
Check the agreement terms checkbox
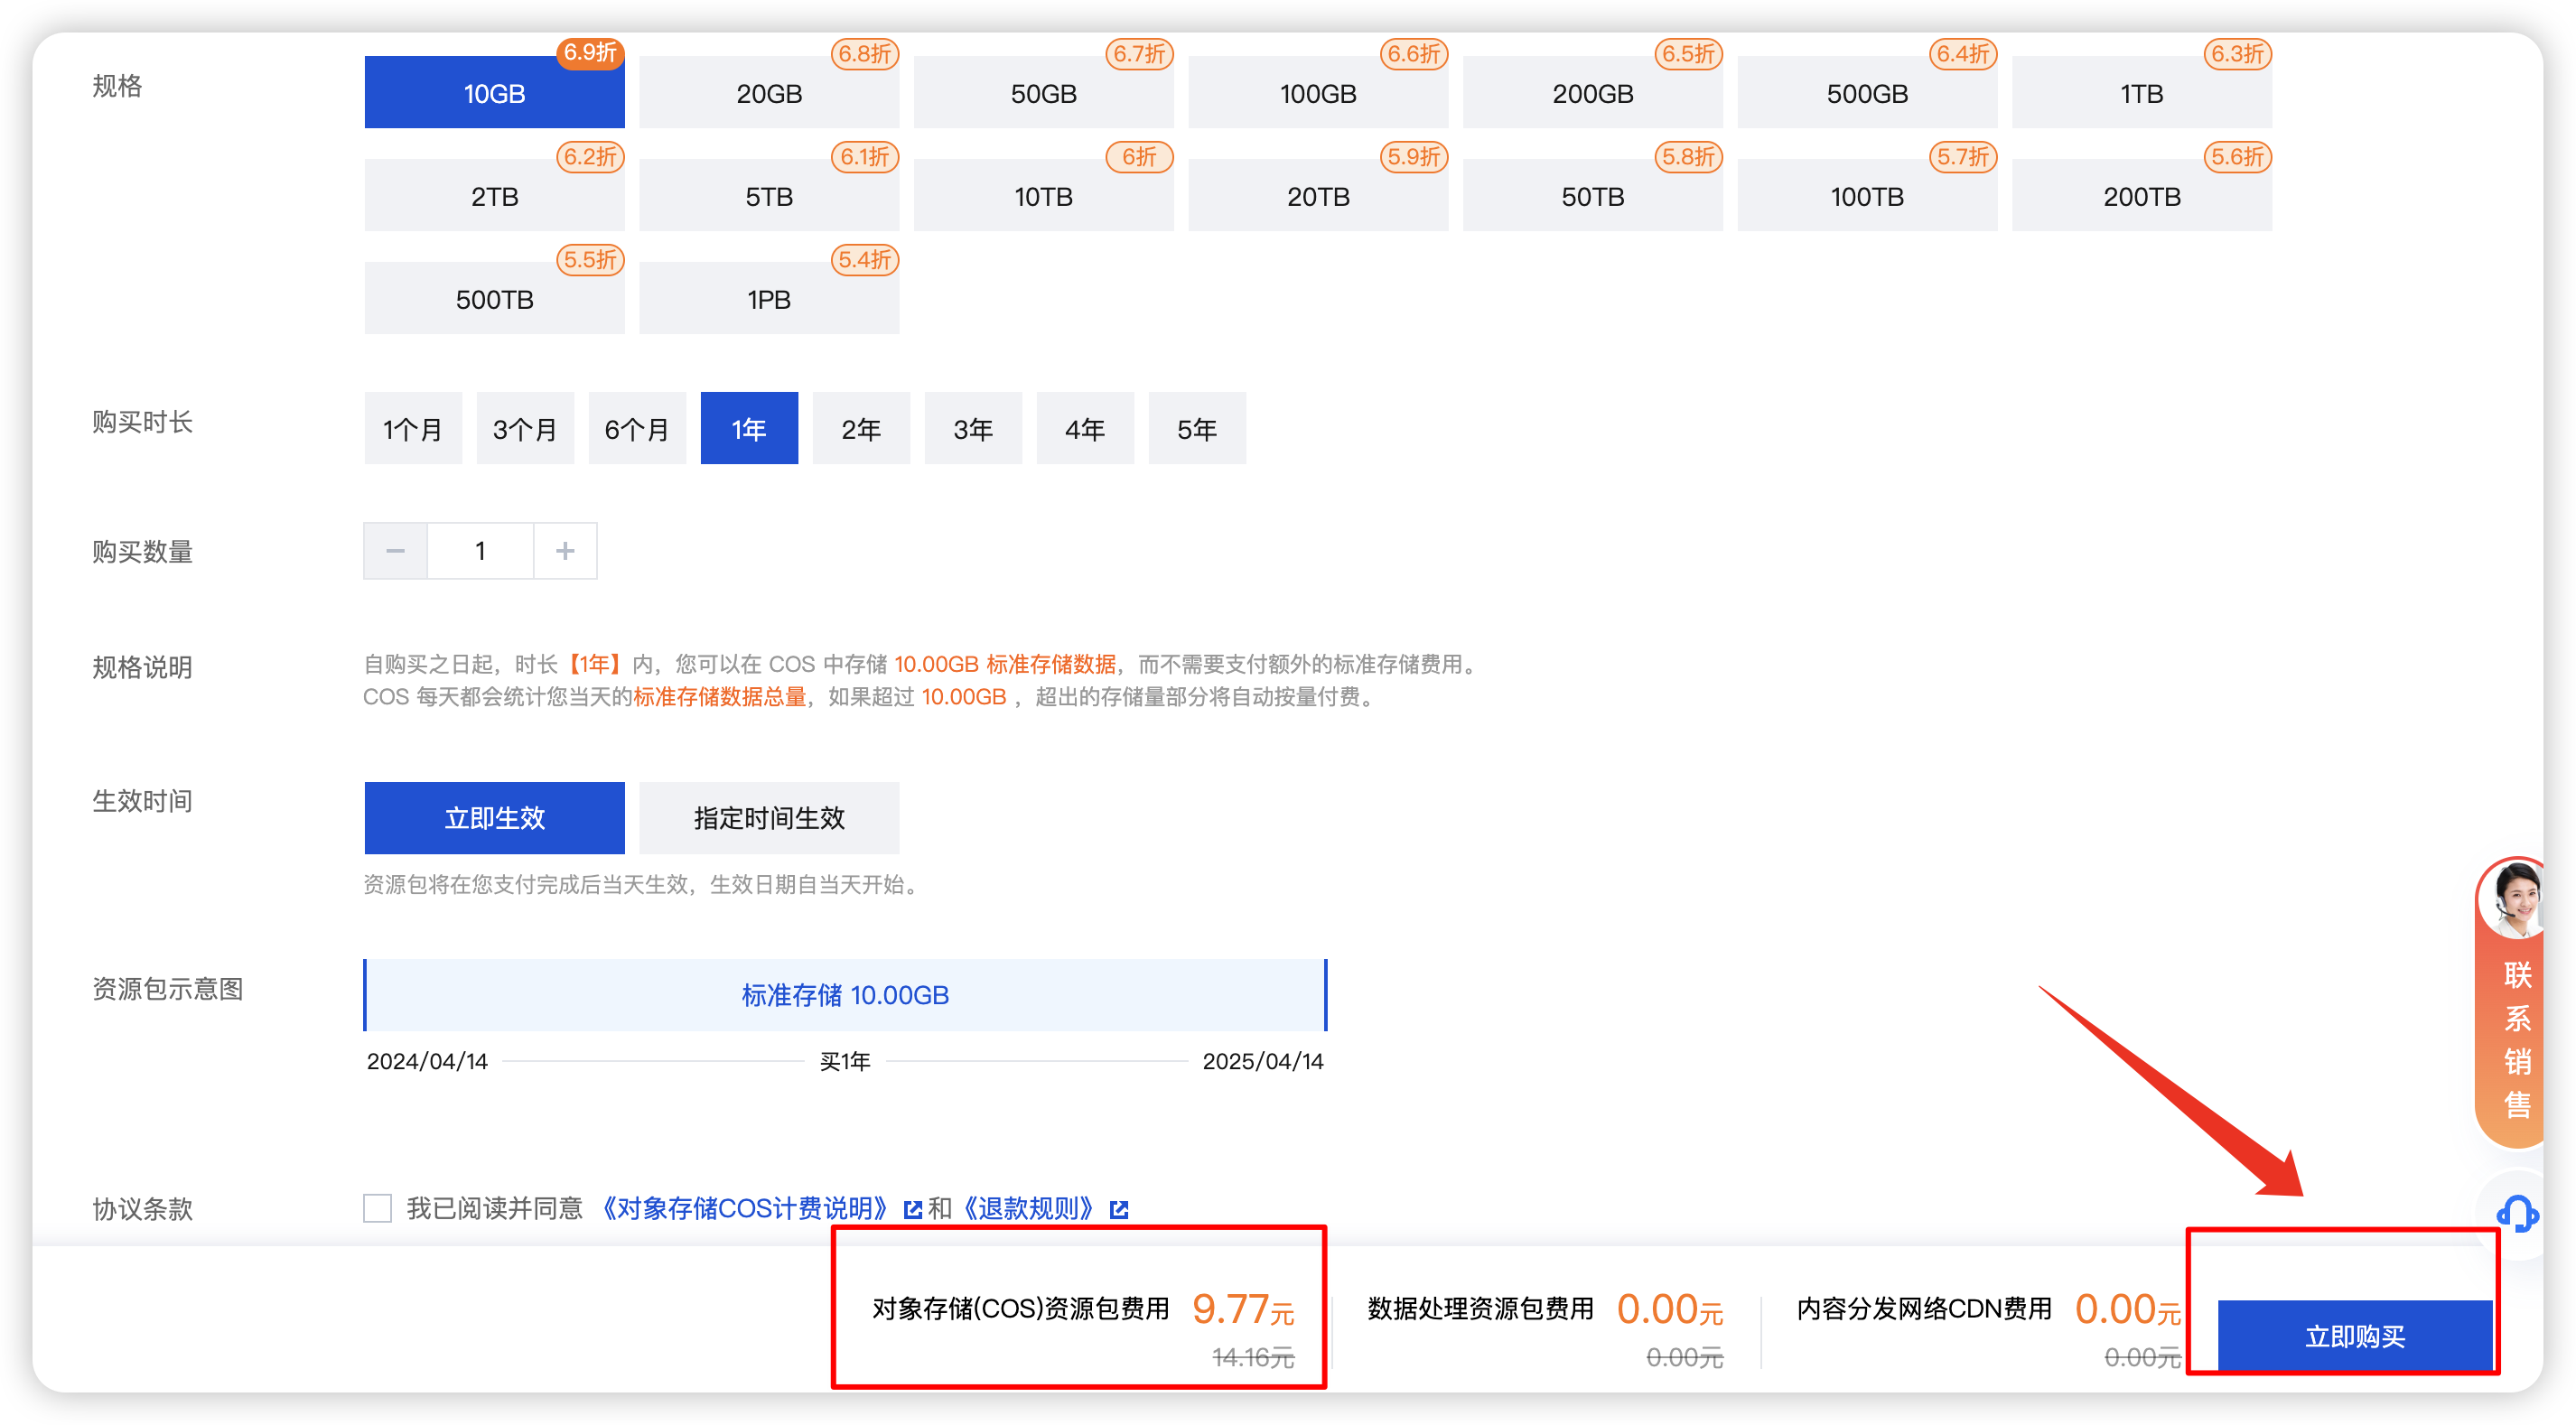coord(377,1208)
